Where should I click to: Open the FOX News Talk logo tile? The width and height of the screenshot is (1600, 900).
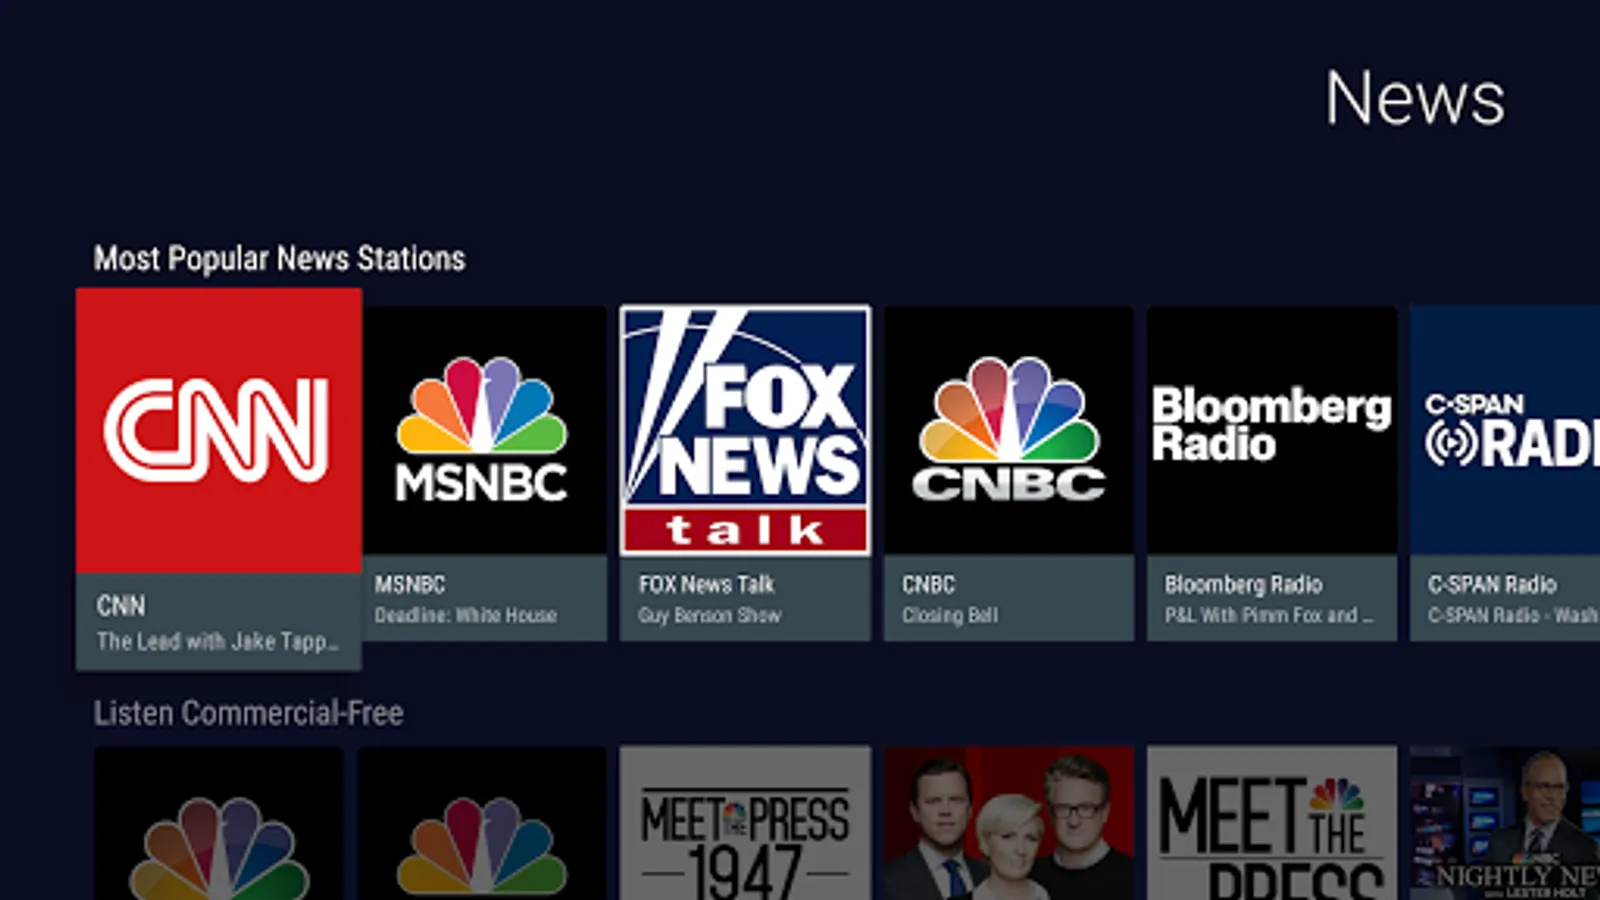745,430
